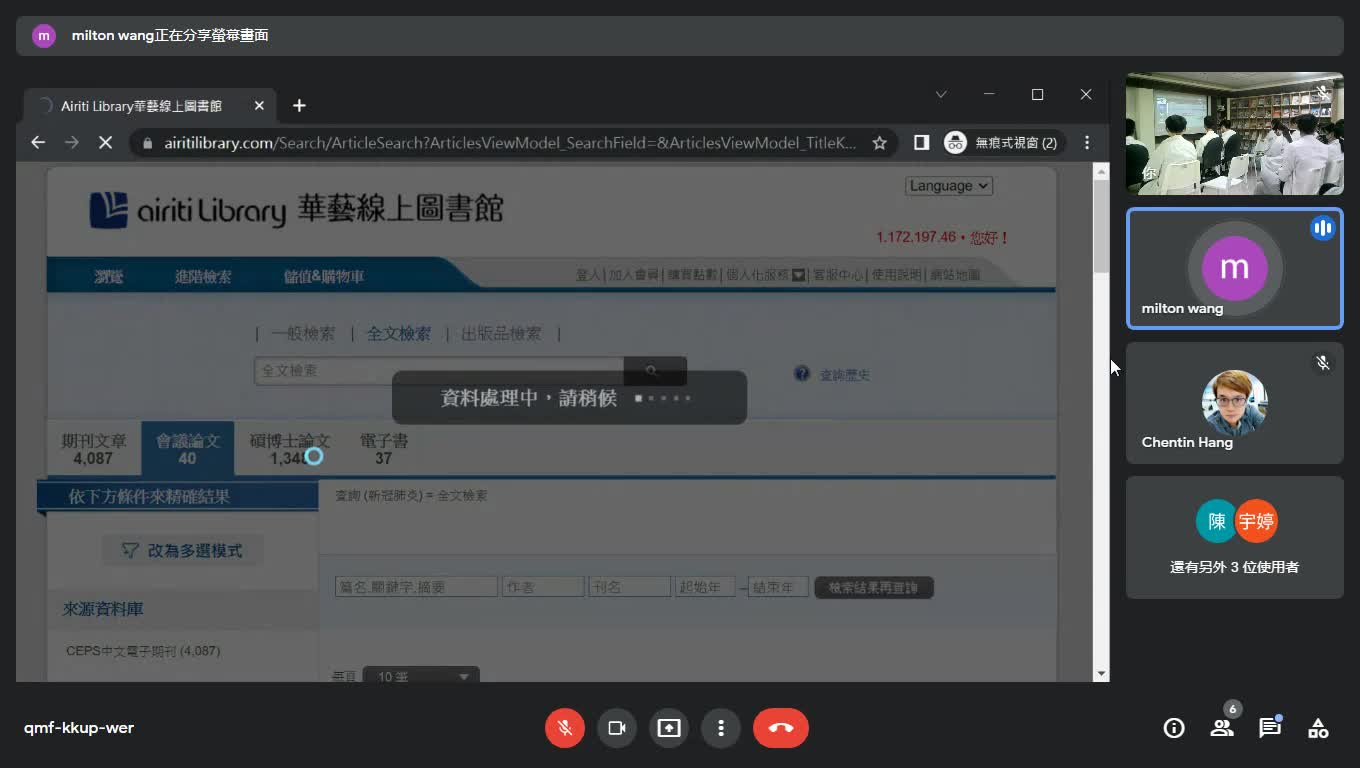This screenshot has height=768, width=1360.
Task: Toggle the browser side panel icon
Action: [x=922, y=143]
